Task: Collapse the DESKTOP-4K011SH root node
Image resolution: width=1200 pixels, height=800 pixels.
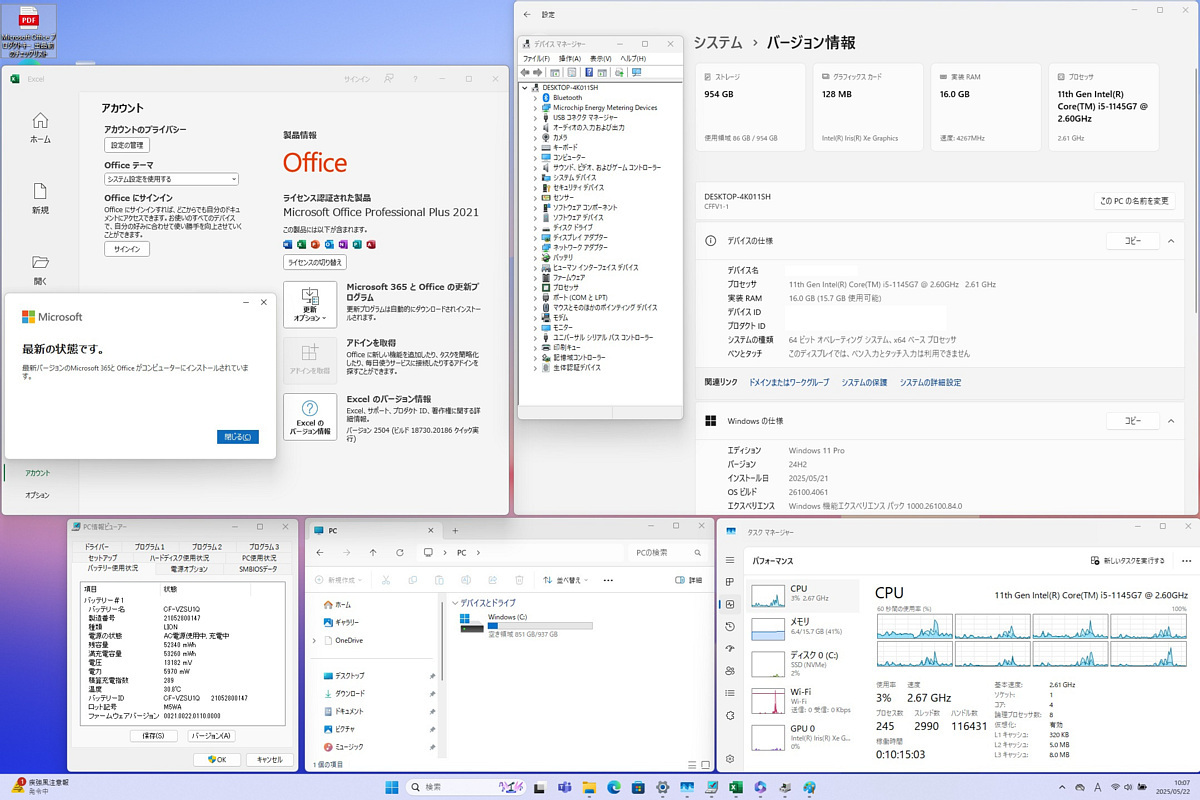Action: tap(525, 88)
